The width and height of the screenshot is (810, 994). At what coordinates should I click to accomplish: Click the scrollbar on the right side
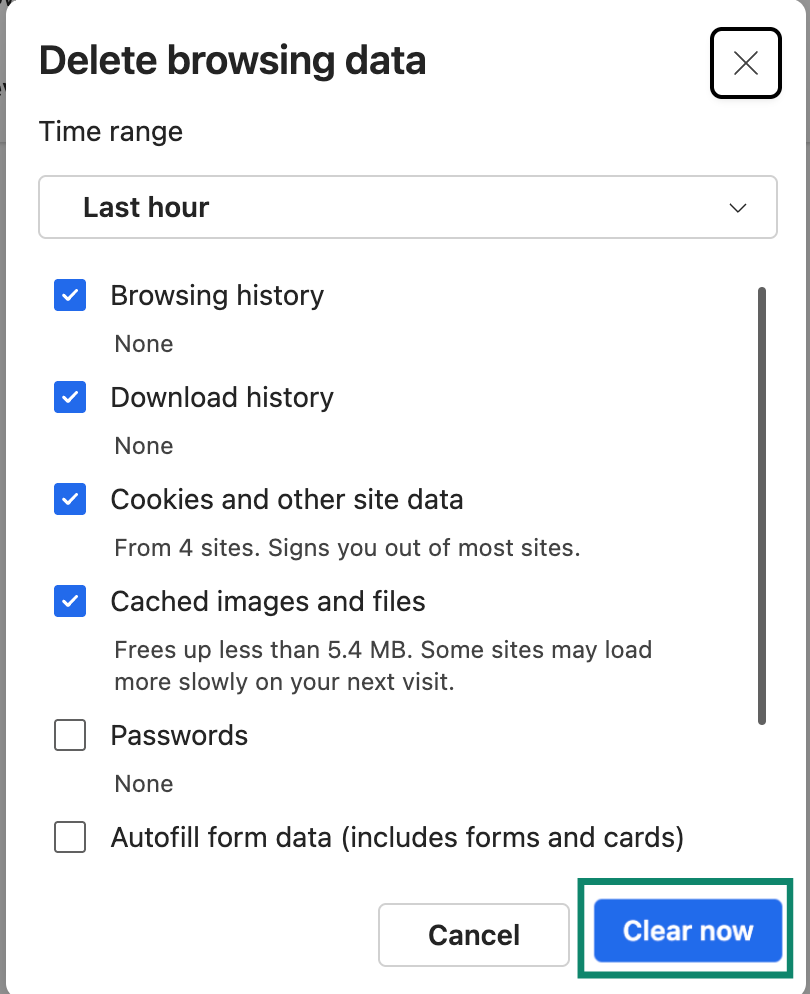tap(761, 500)
